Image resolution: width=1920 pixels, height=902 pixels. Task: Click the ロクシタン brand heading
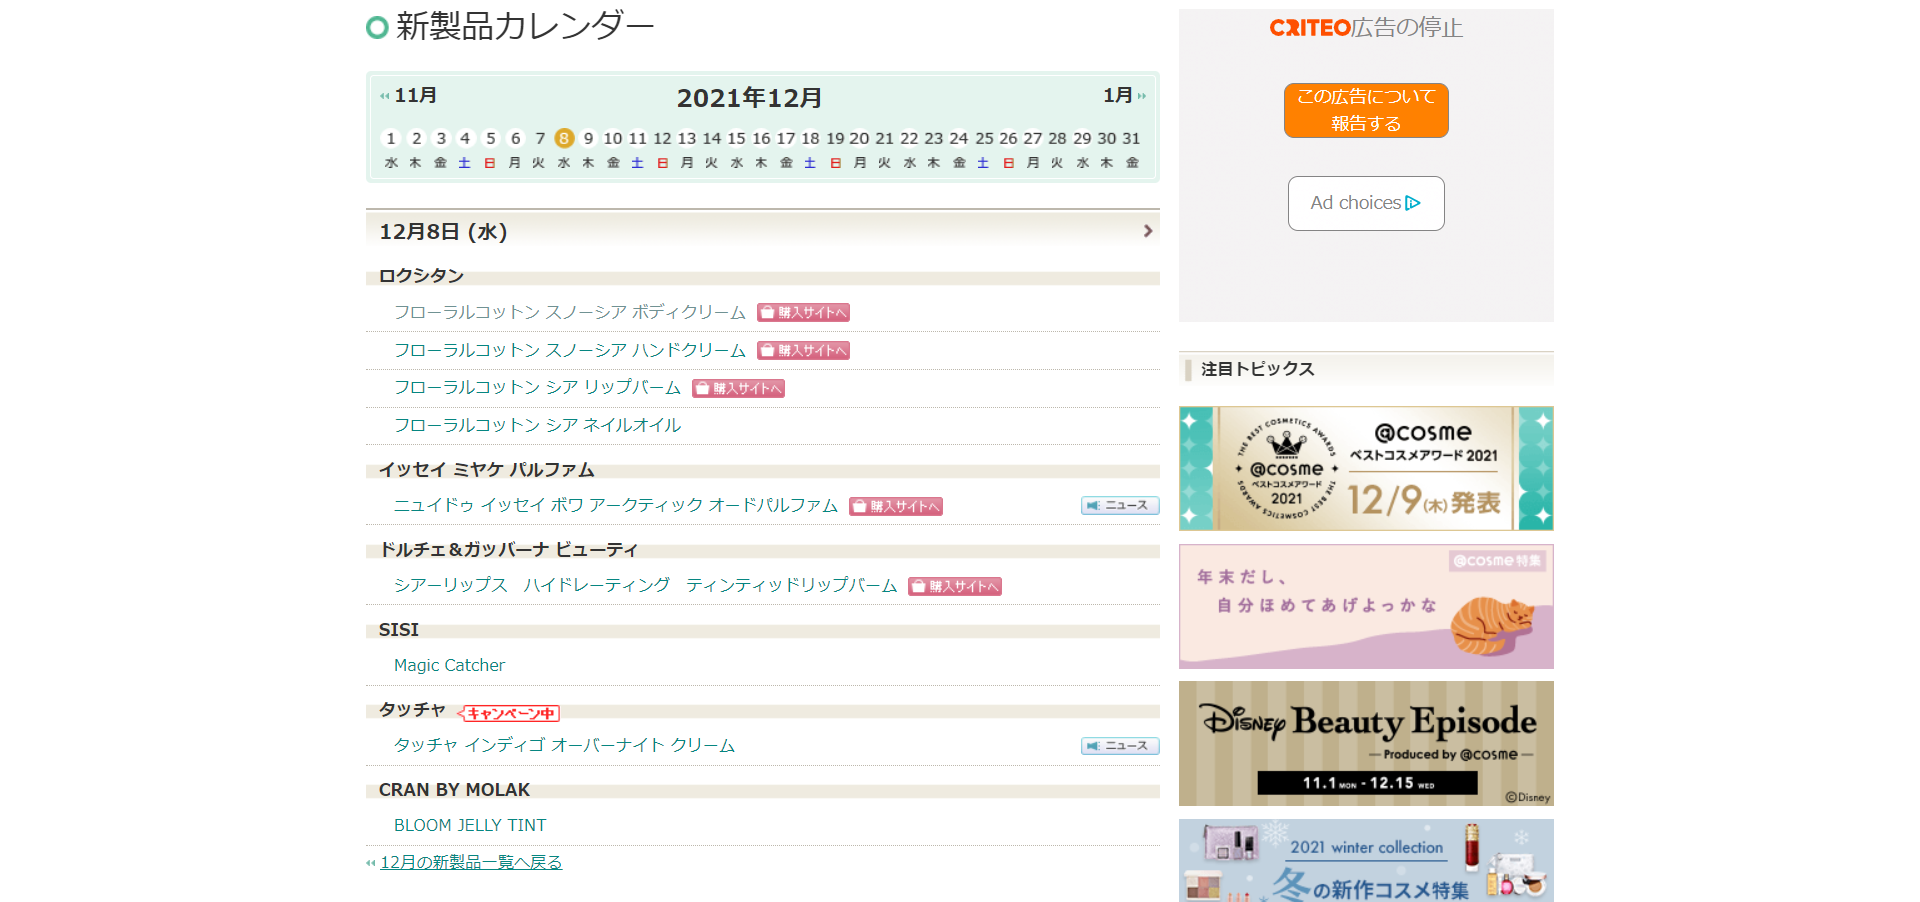421,275
